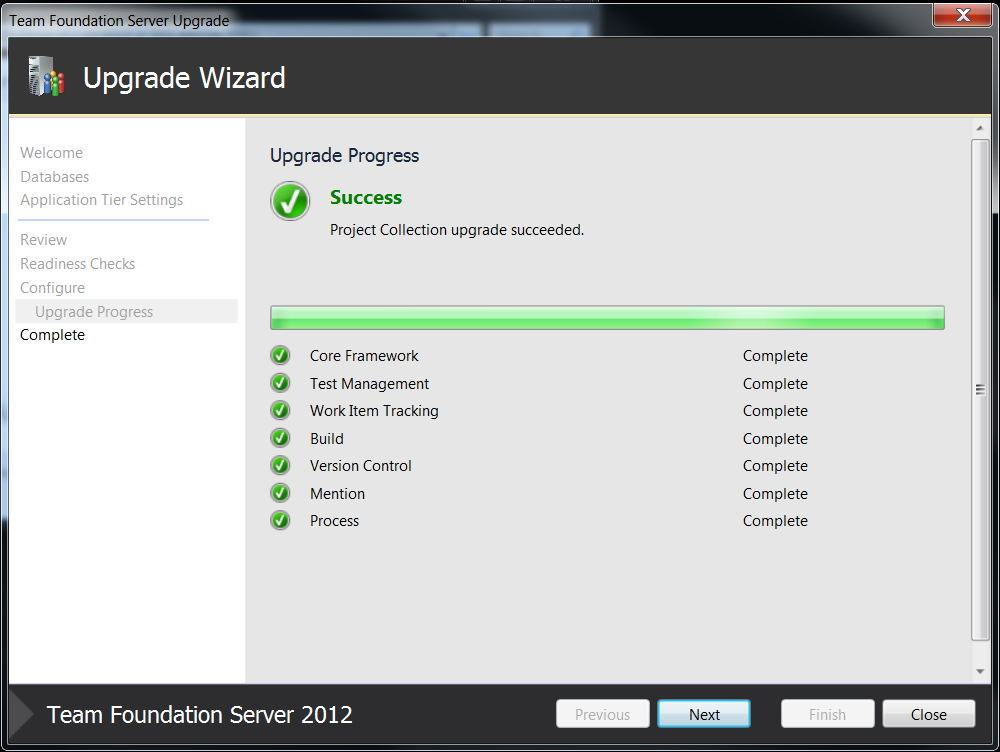Click Complete status for Build
Viewport: 1000px width, 752px height.
click(775, 439)
